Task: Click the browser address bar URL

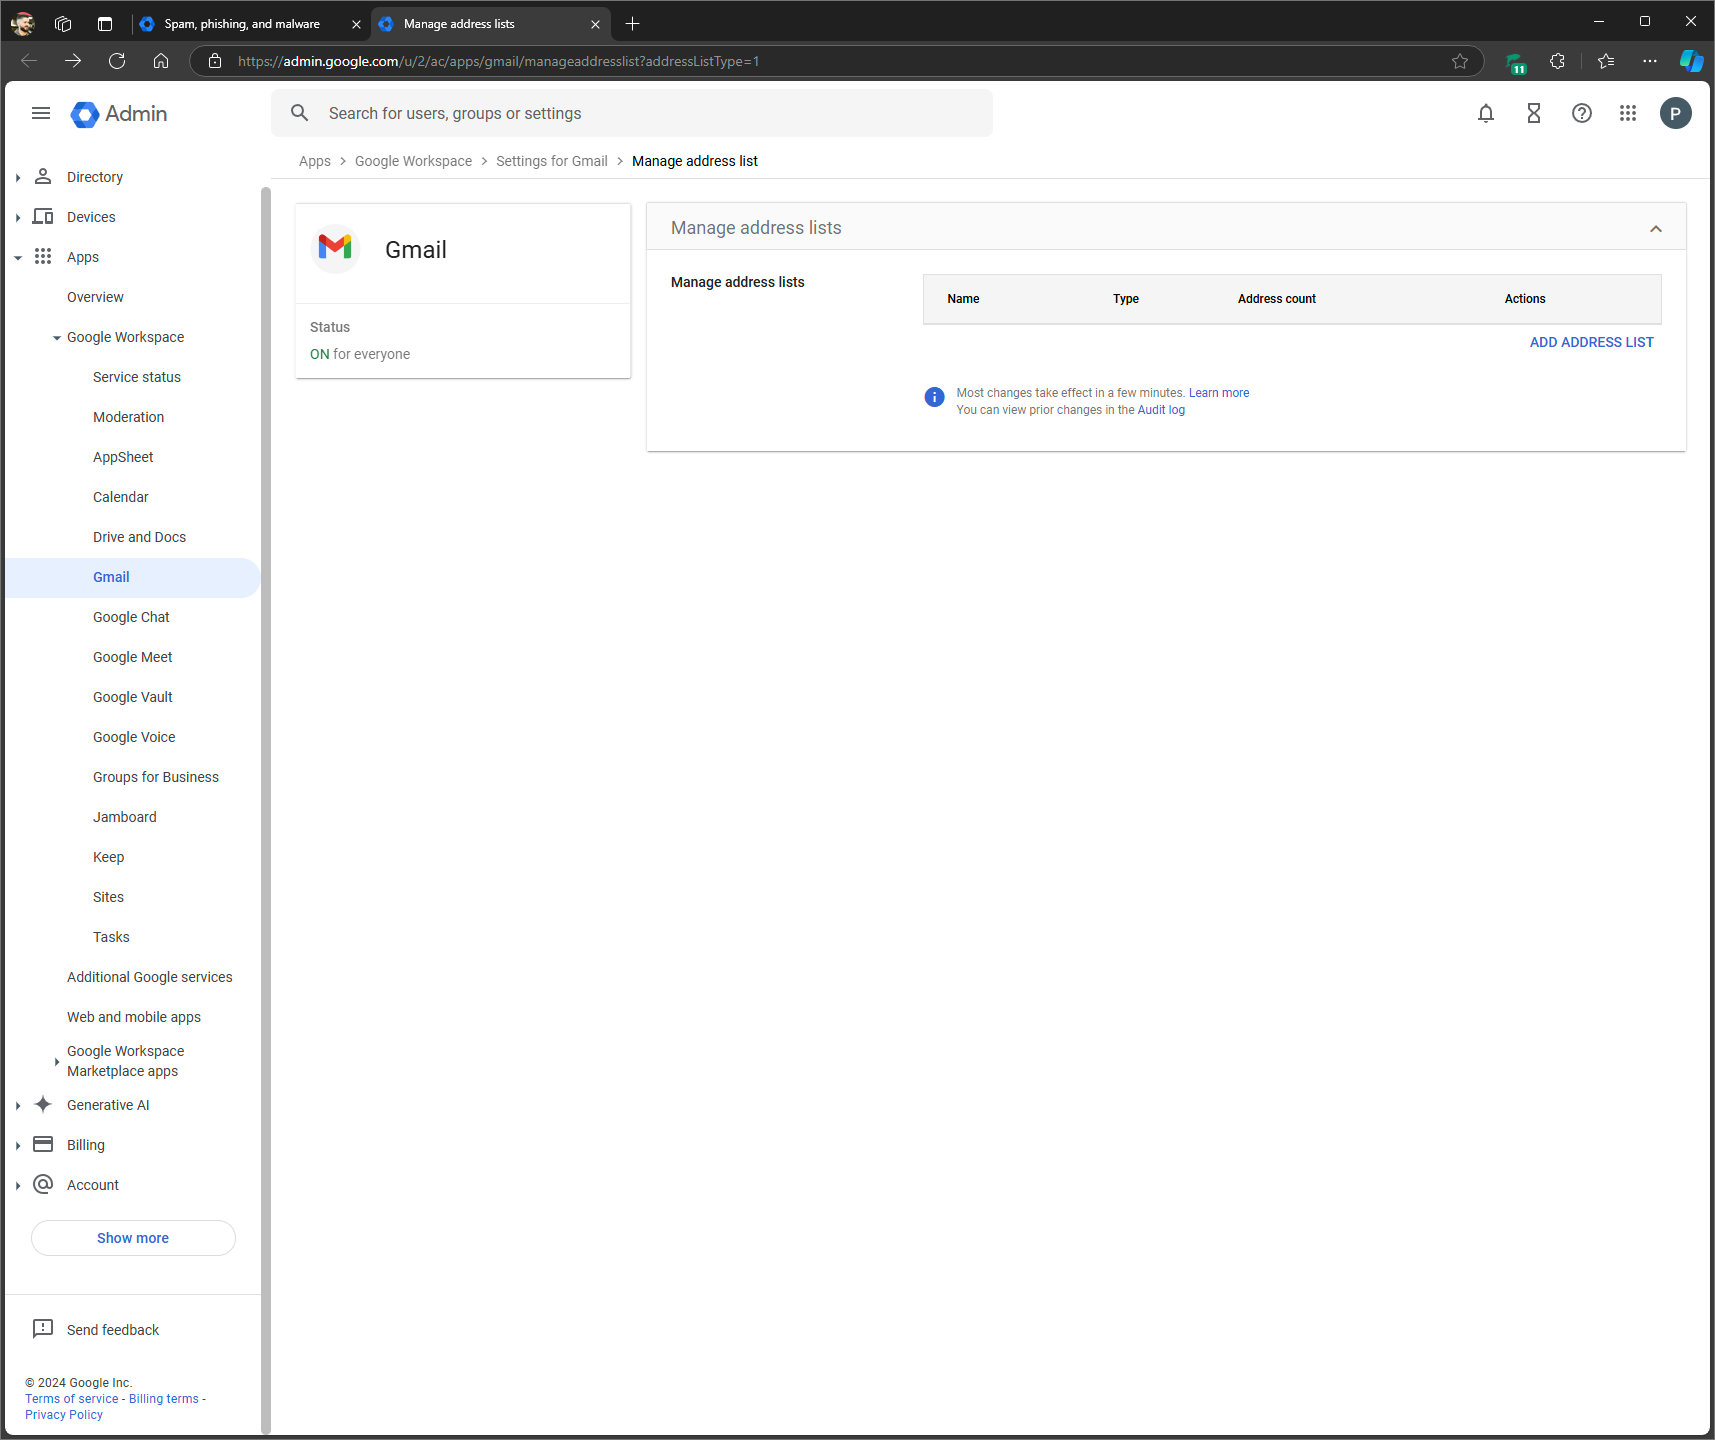Action: (498, 61)
